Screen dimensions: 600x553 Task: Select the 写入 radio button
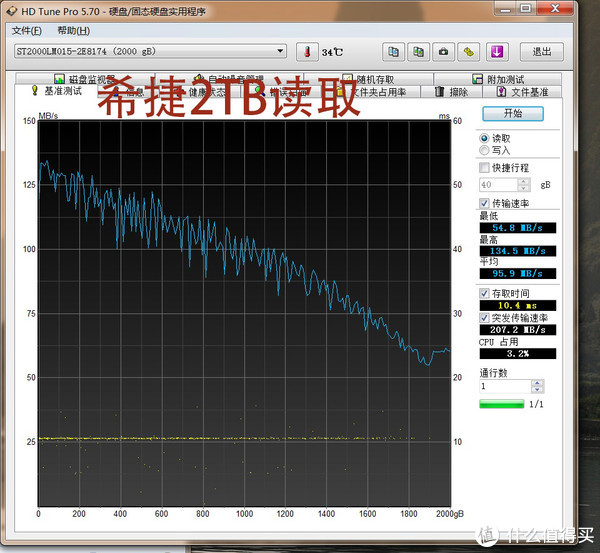(x=484, y=150)
